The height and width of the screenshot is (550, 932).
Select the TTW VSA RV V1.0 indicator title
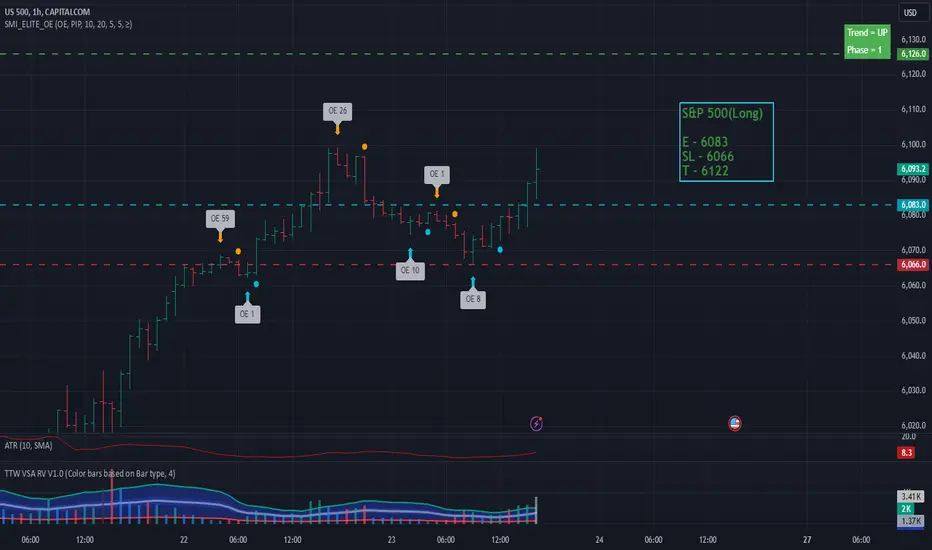click(90, 474)
